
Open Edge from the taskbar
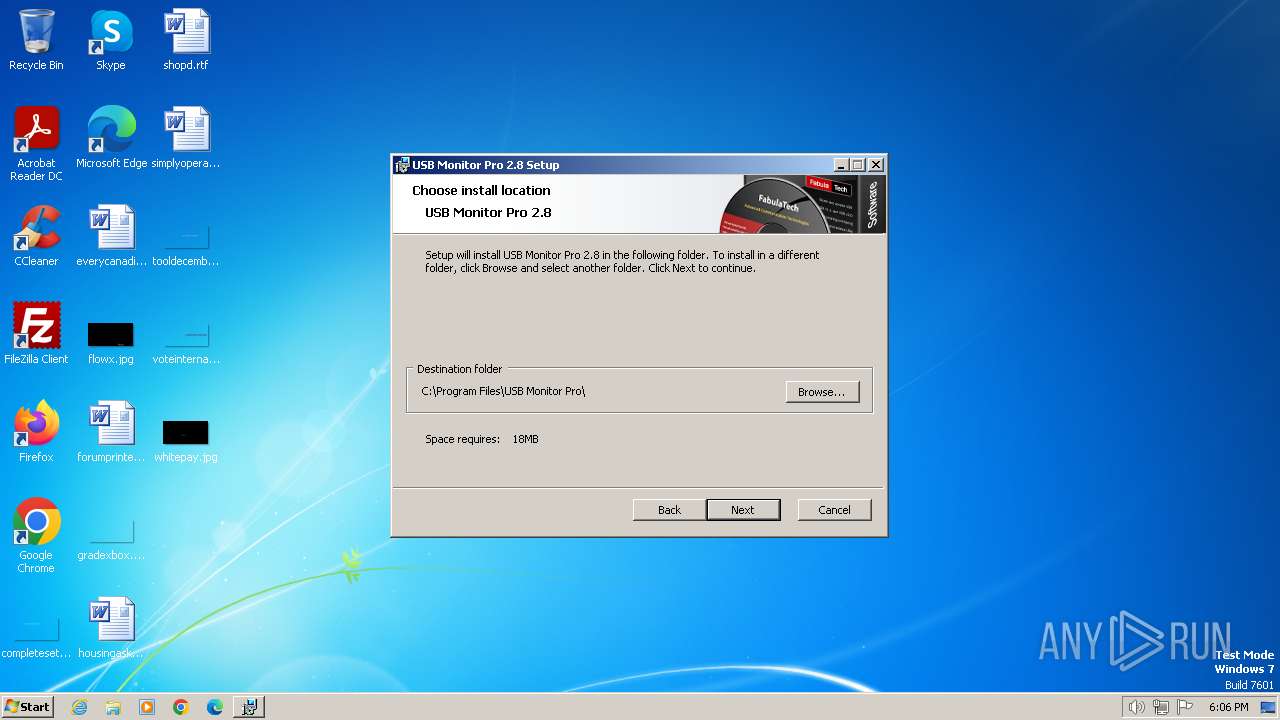point(215,707)
